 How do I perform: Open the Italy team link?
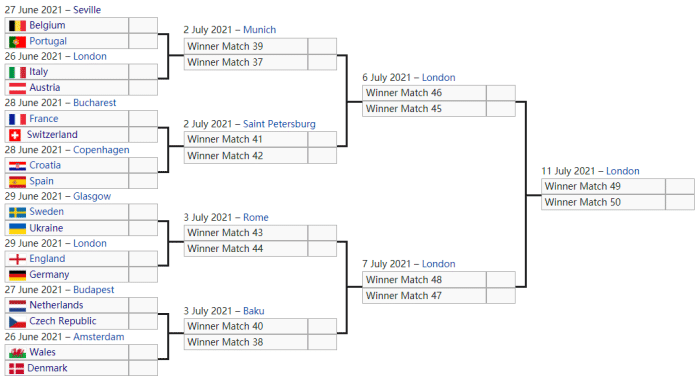38,72
